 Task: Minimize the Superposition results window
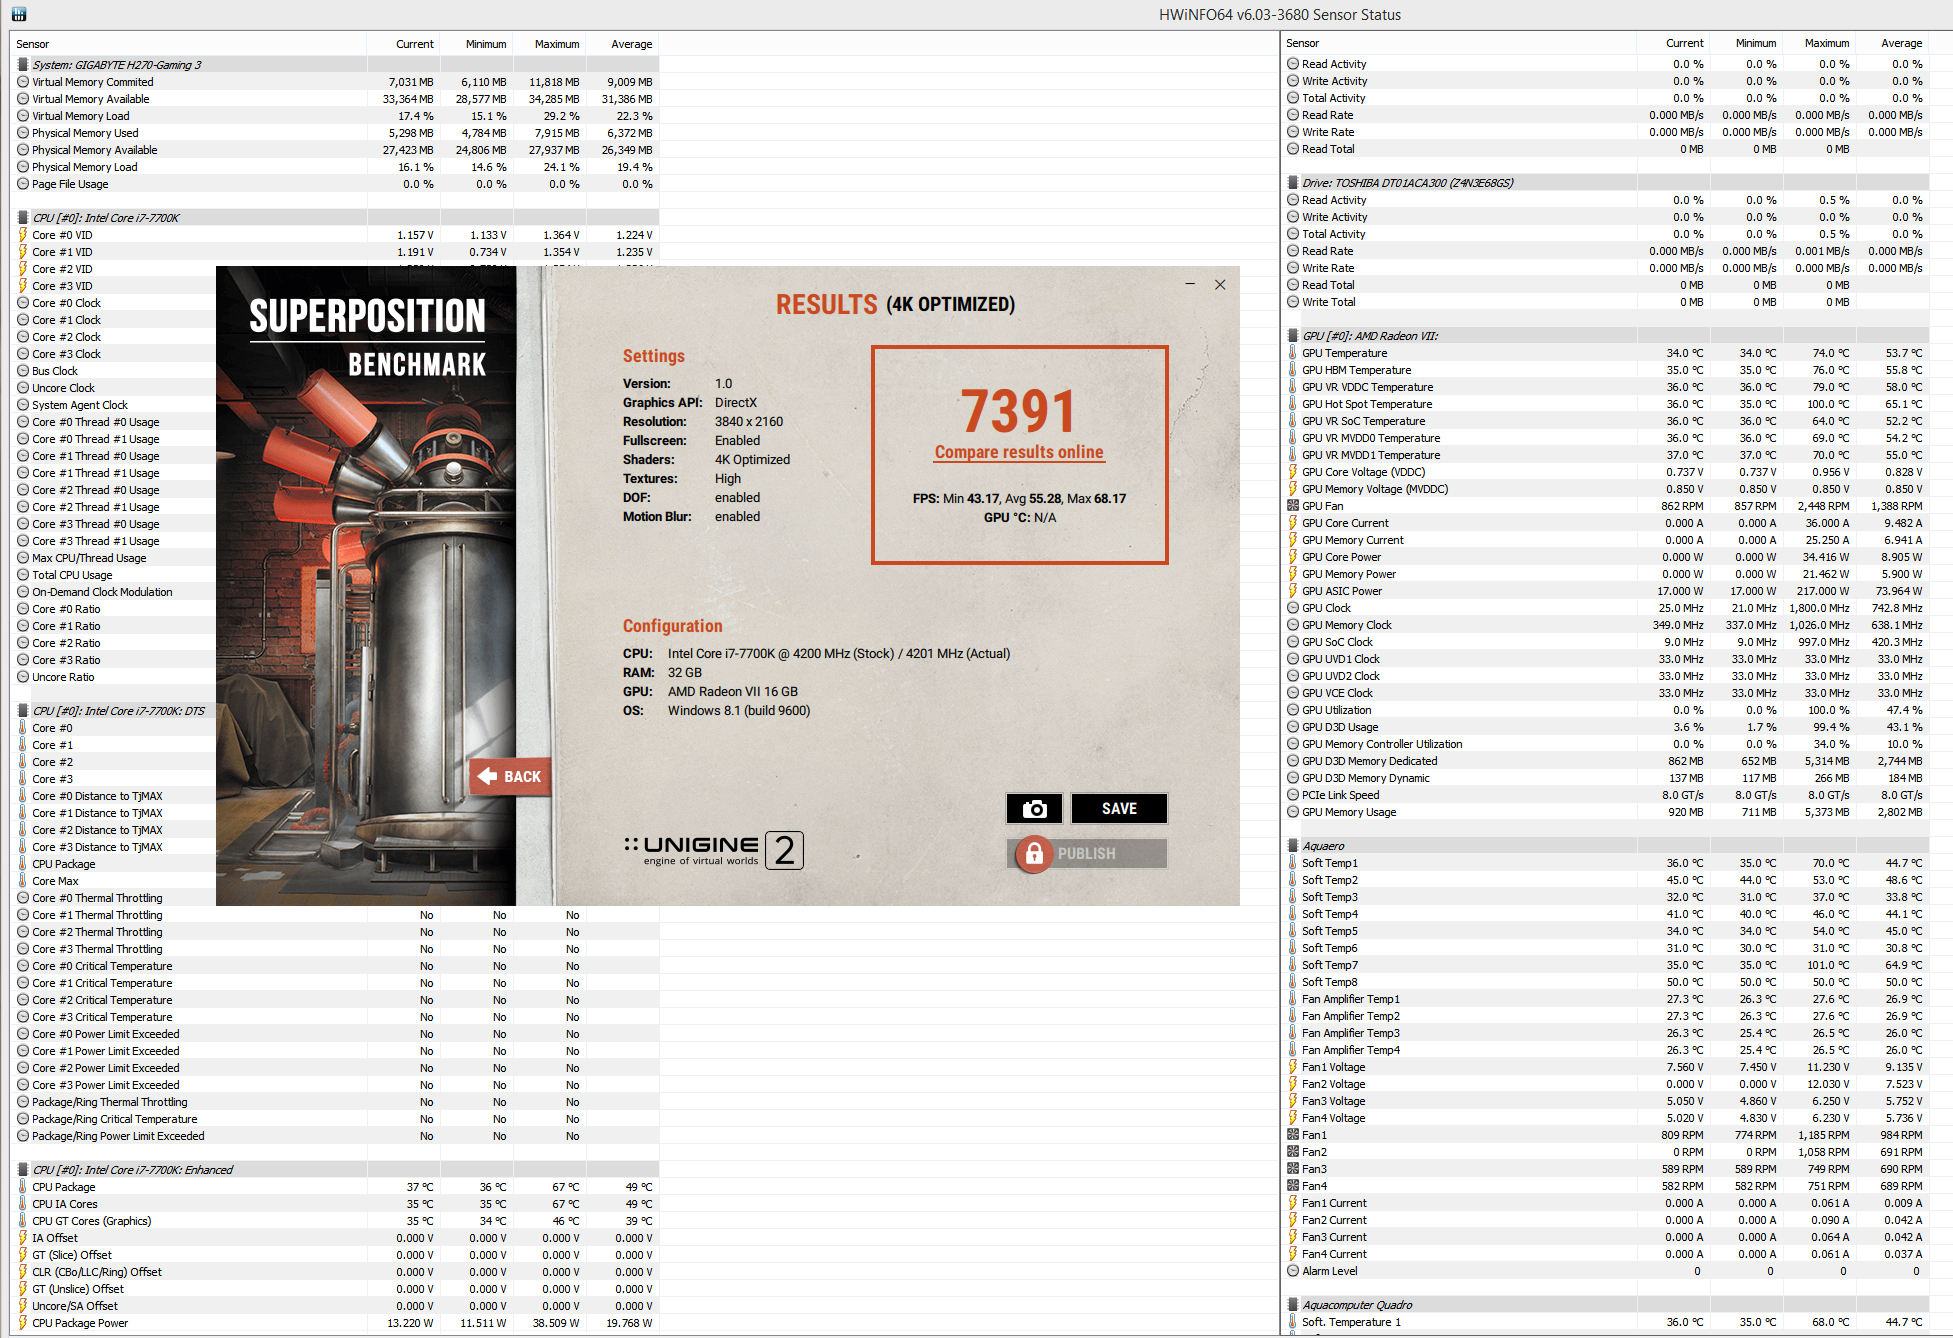coord(1190,285)
